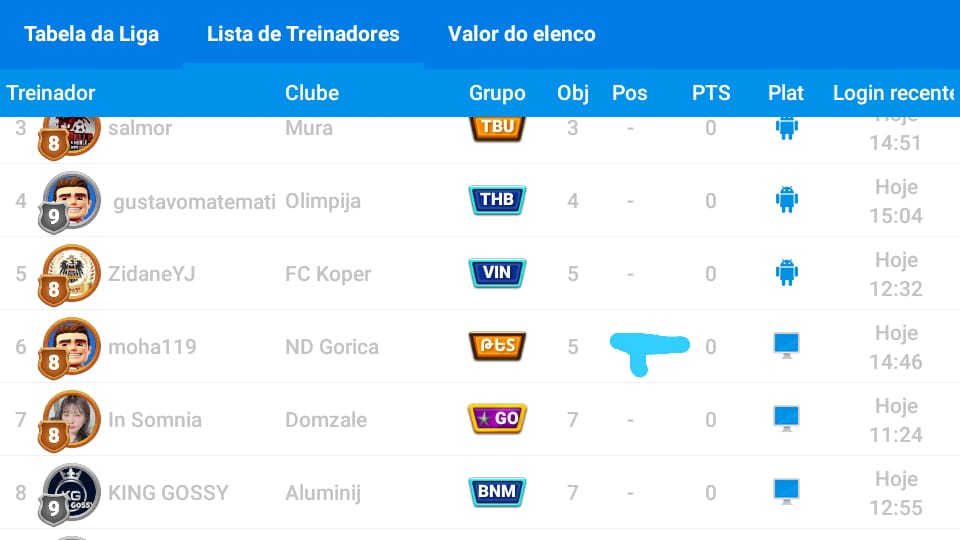The image size is (960, 540).
Task: Click desktop monitor icon for moha119
Action: tap(787, 346)
